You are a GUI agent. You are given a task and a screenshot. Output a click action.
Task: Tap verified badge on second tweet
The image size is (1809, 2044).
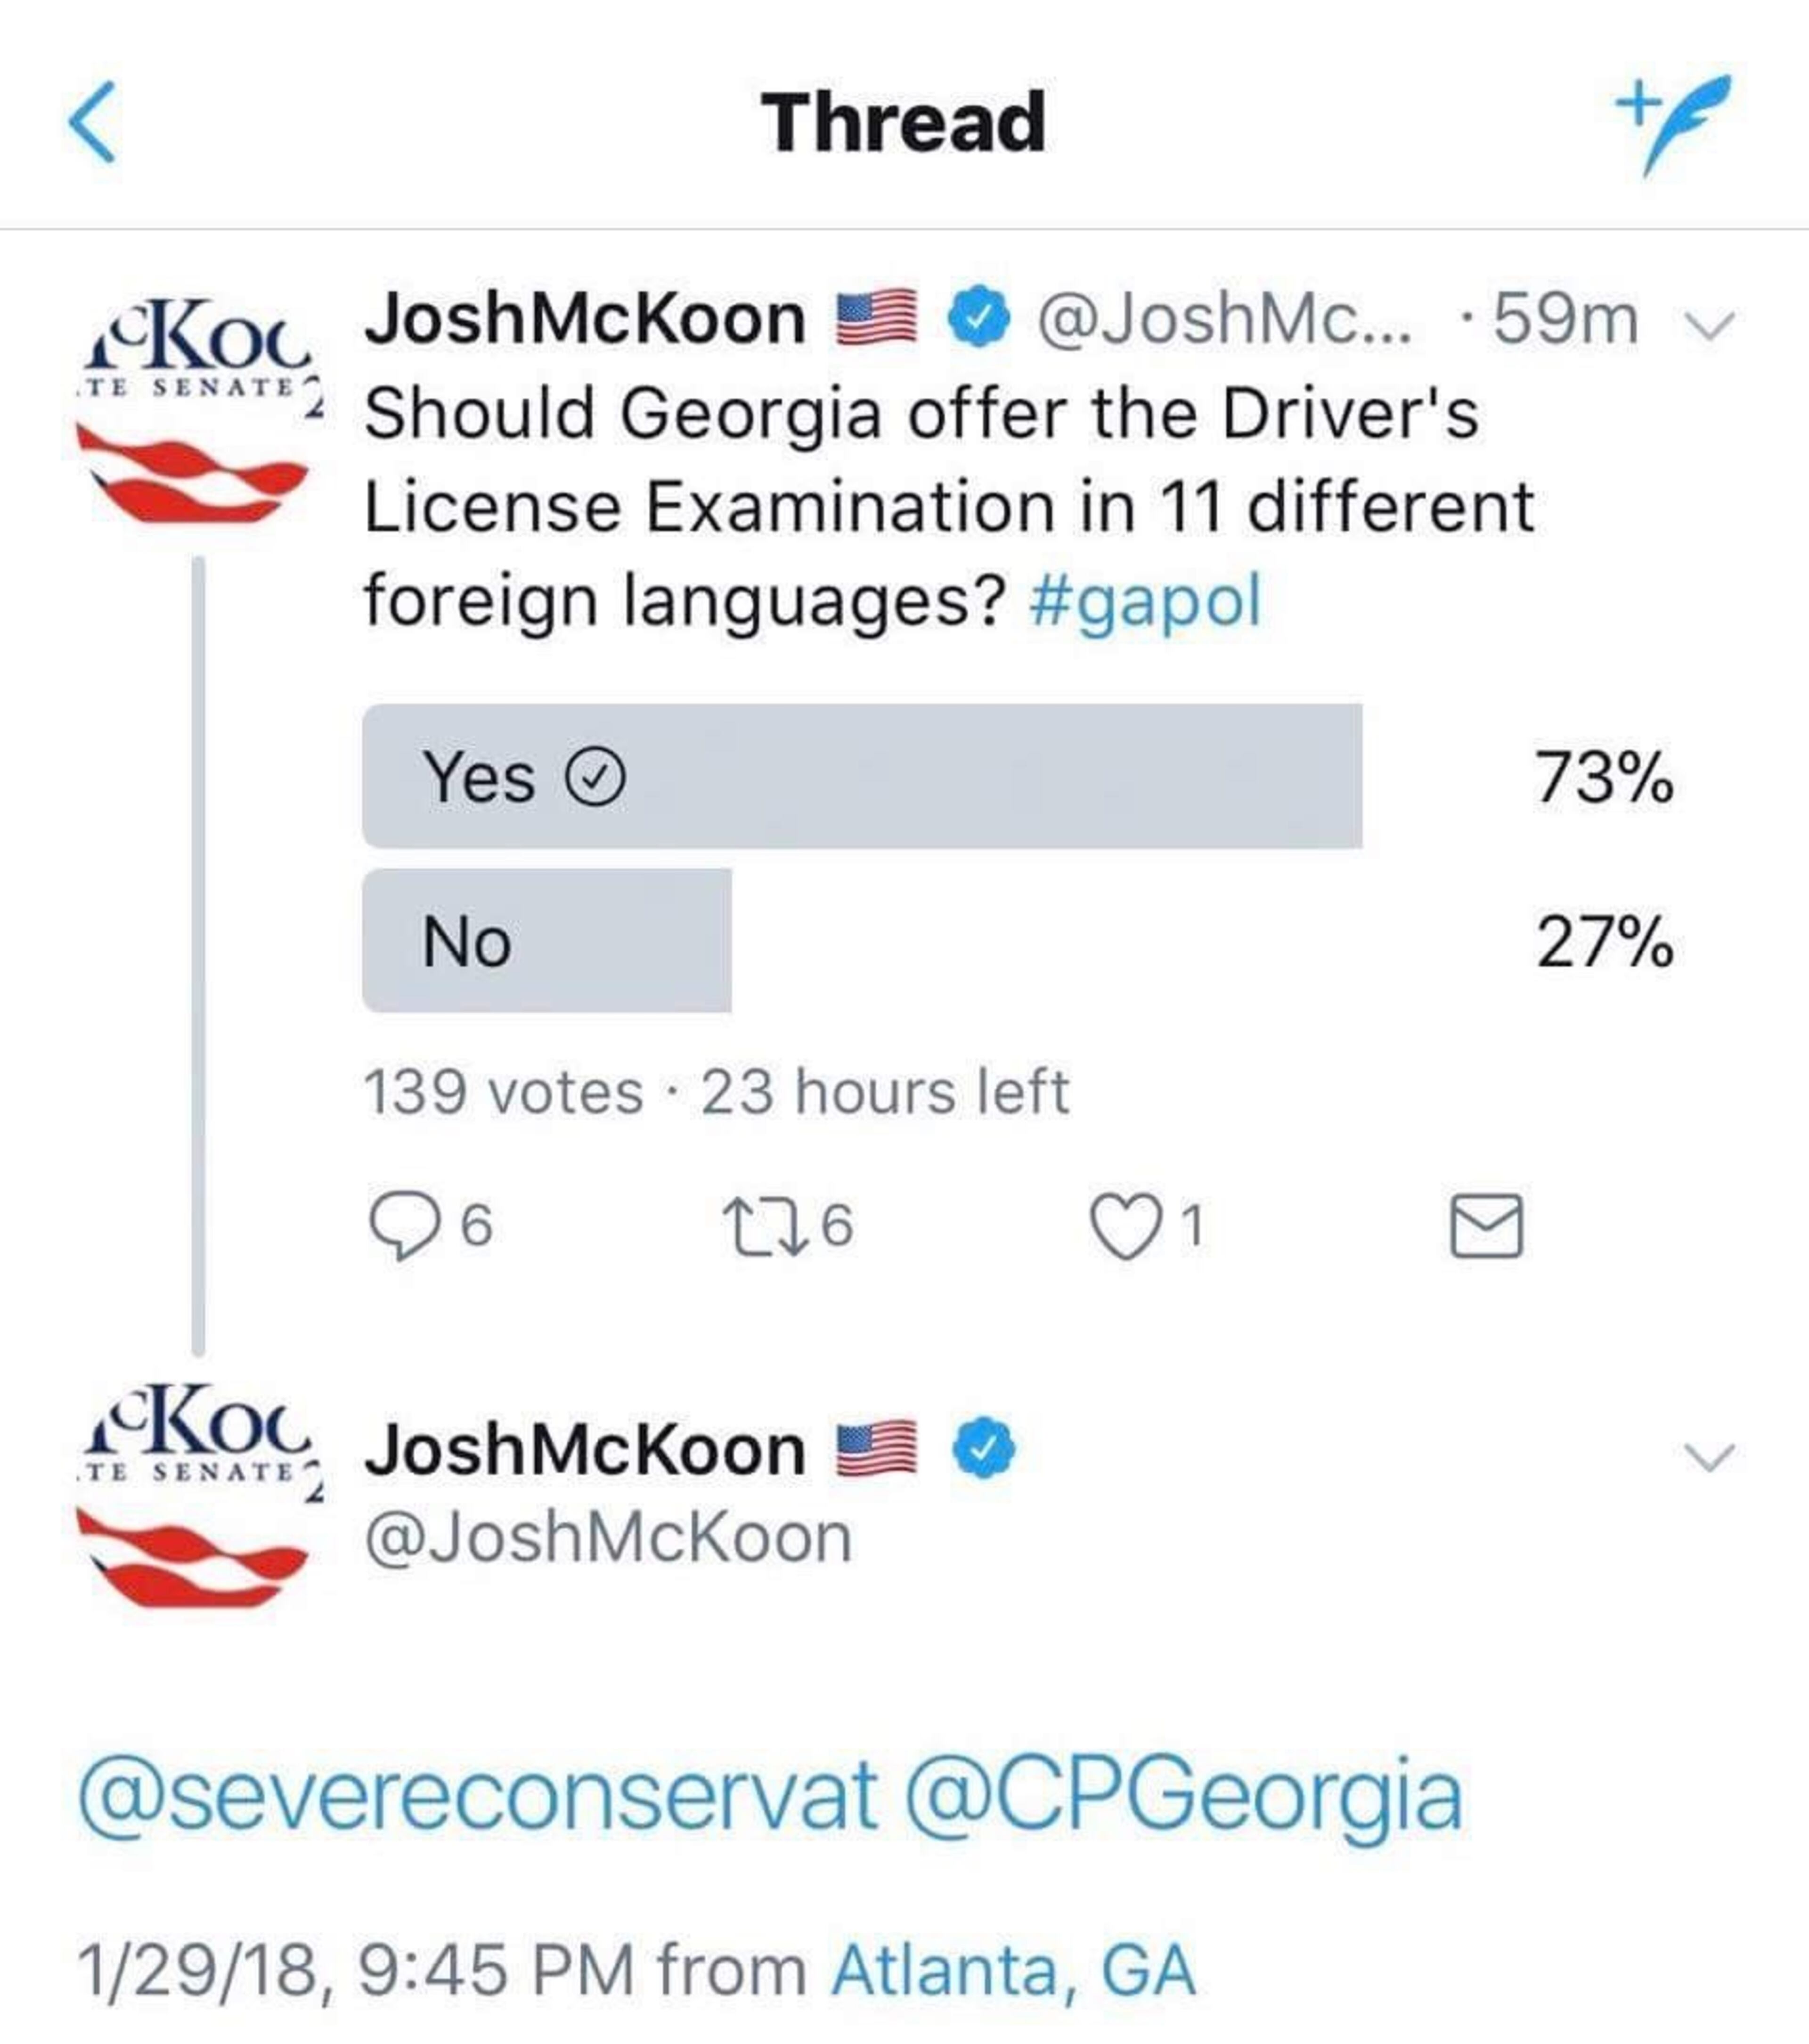coord(983,1449)
